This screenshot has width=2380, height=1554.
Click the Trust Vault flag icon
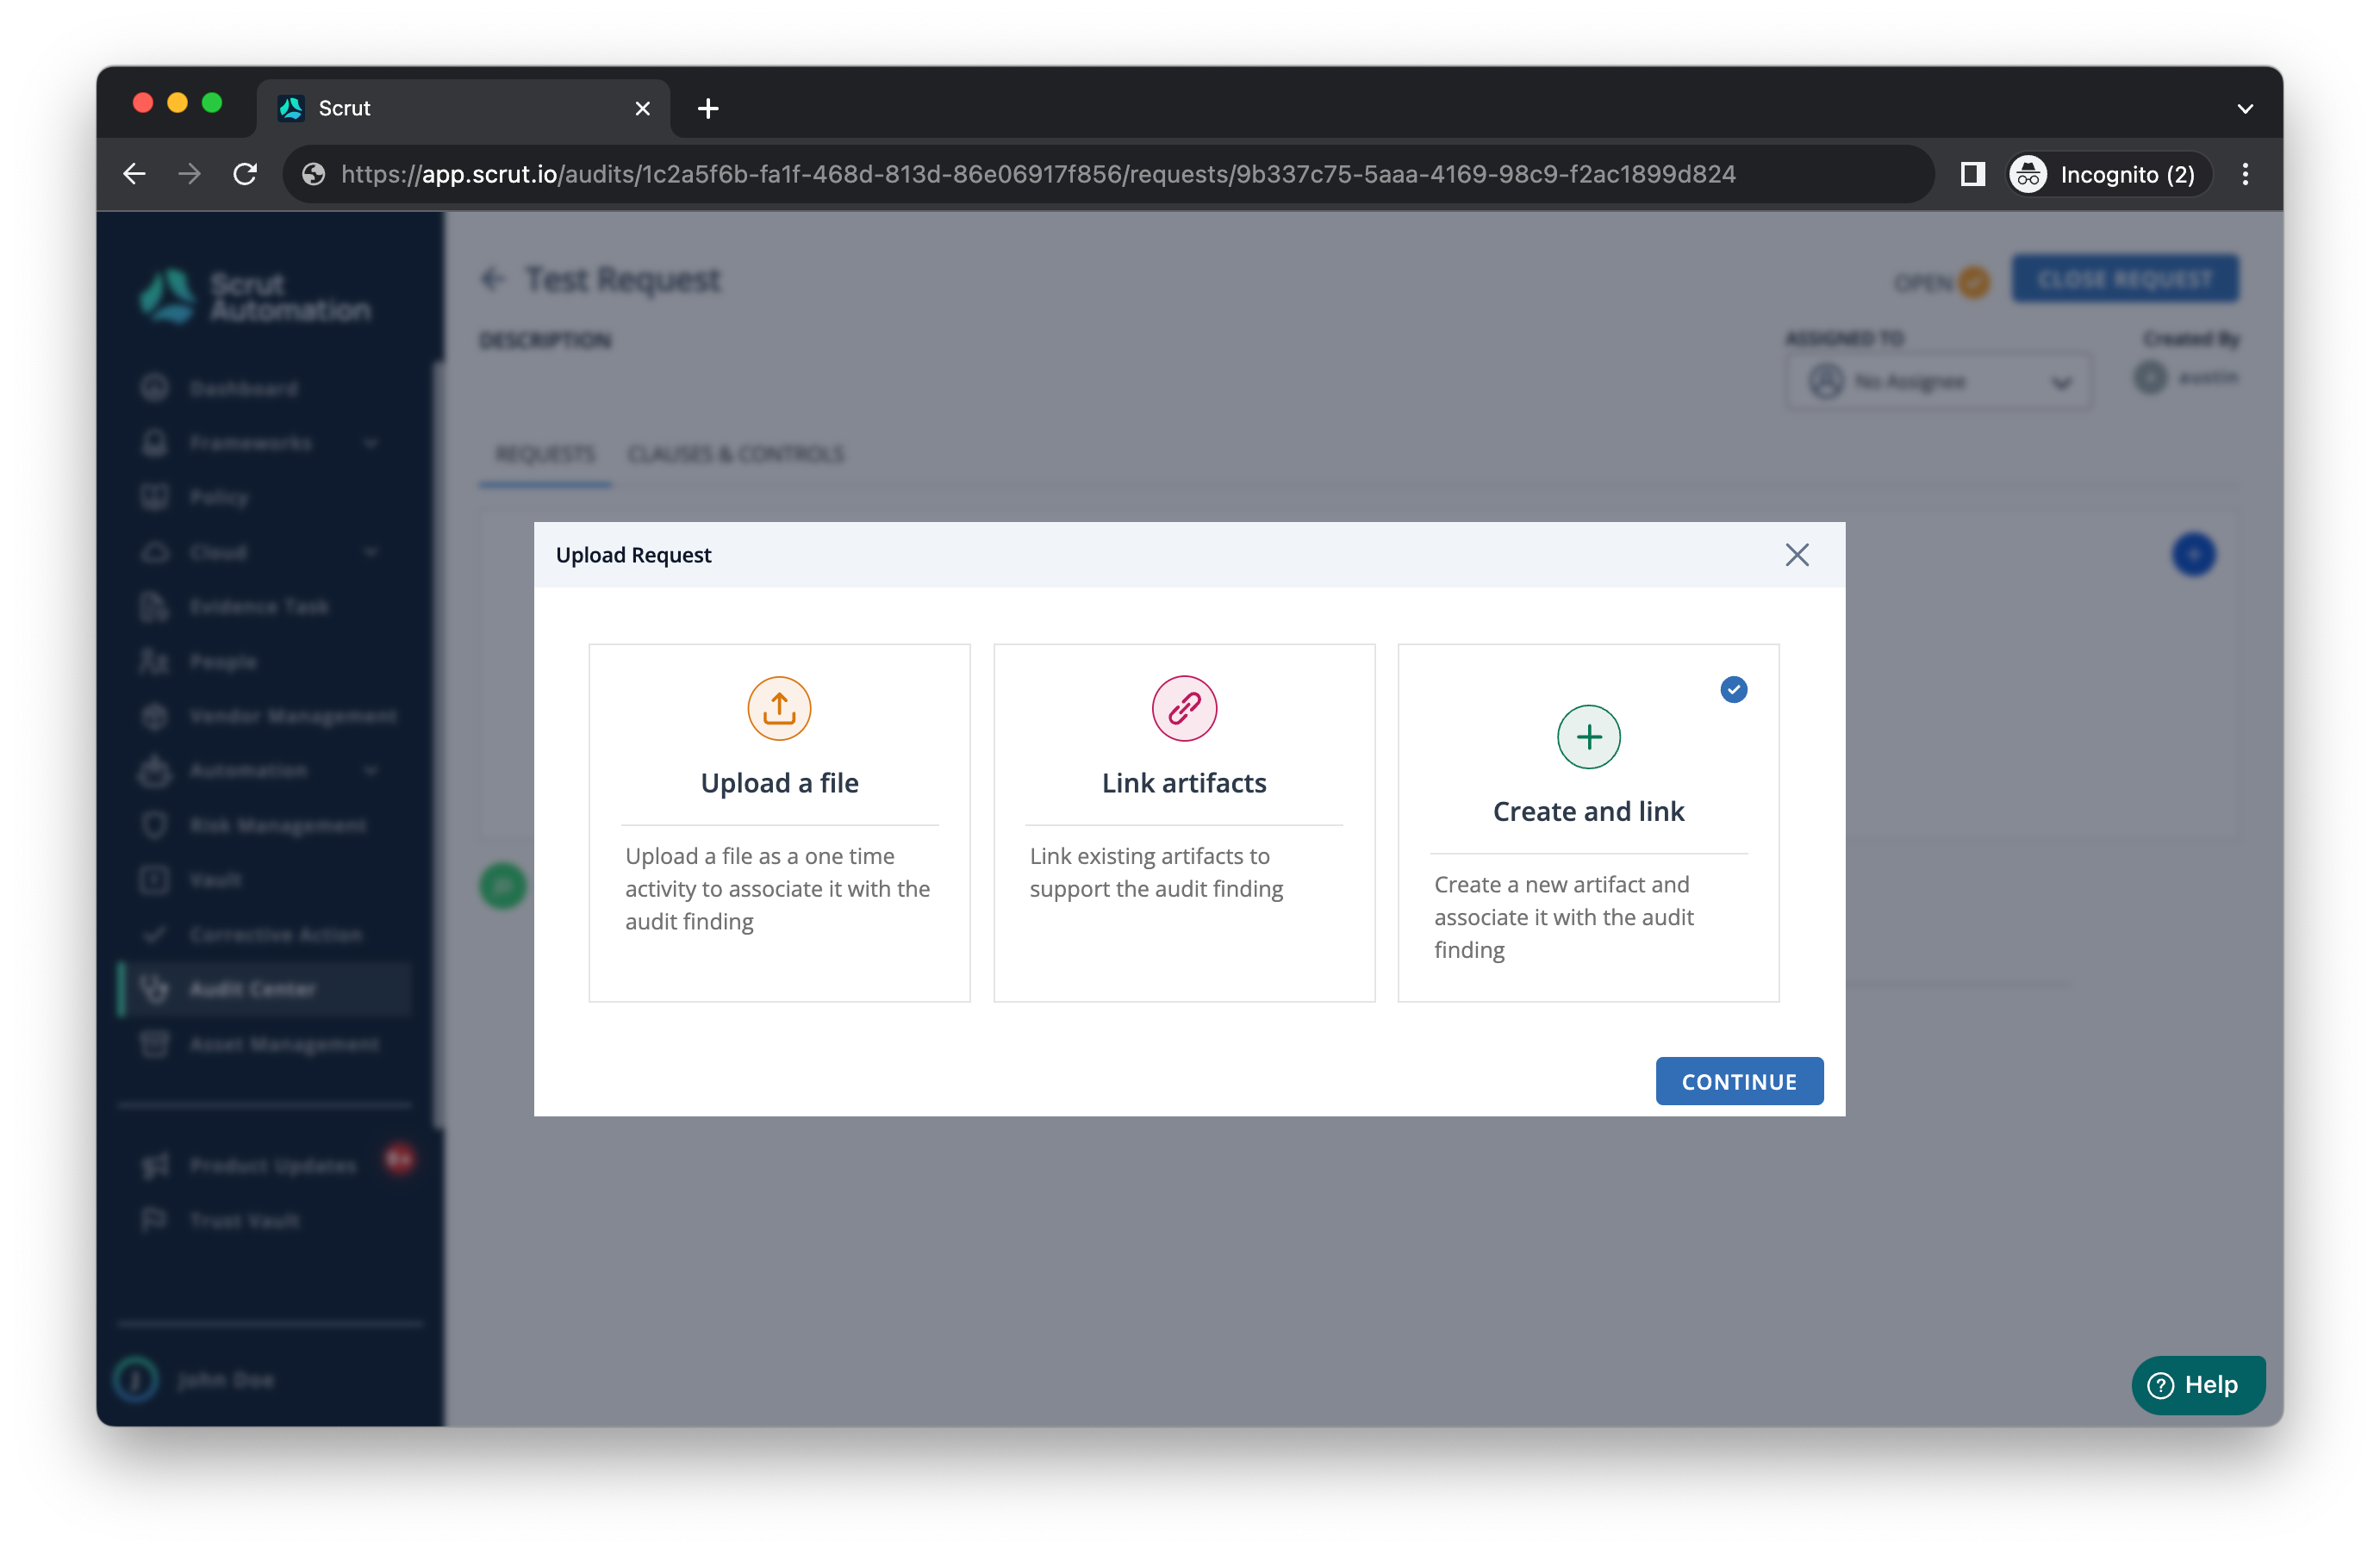click(x=154, y=1220)
